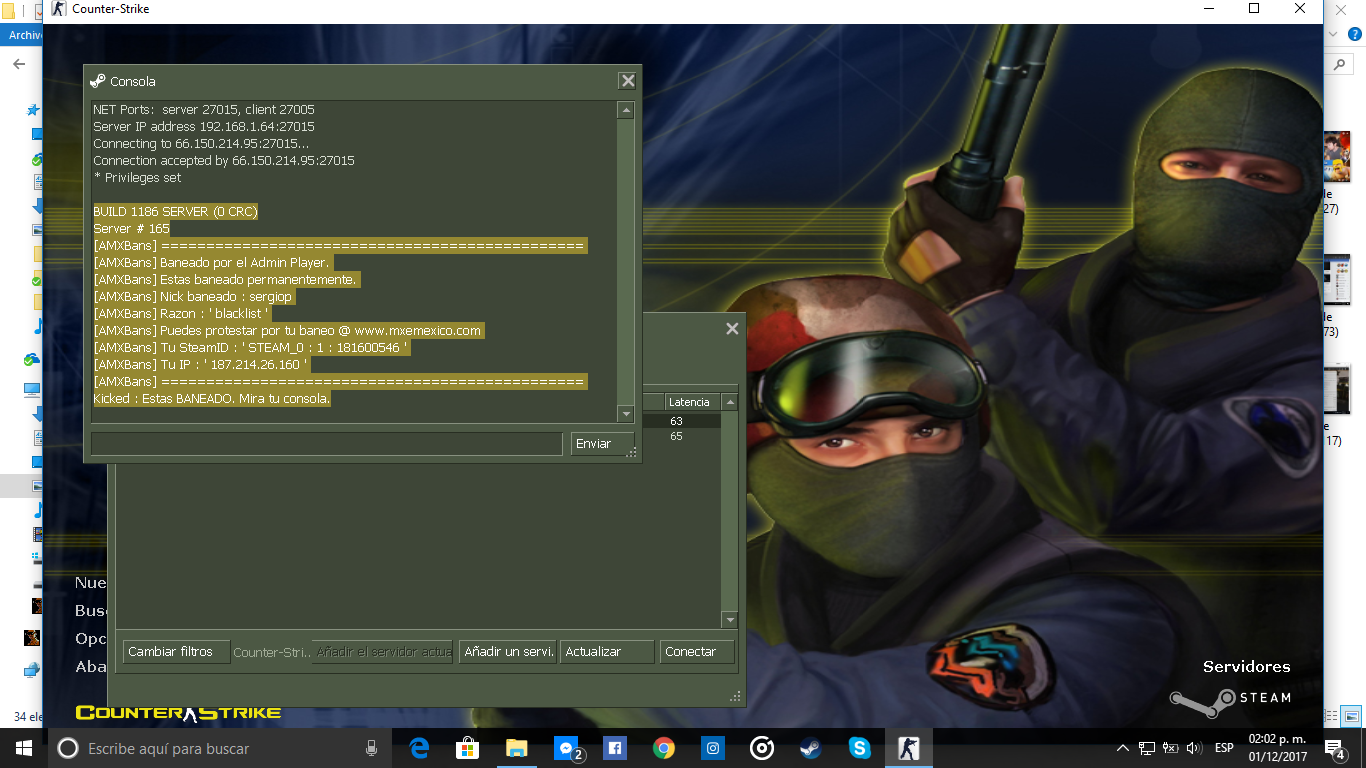Open File Explorer from taskbar
This screenshot has width=1366, height=768.
tap(516, 747)
